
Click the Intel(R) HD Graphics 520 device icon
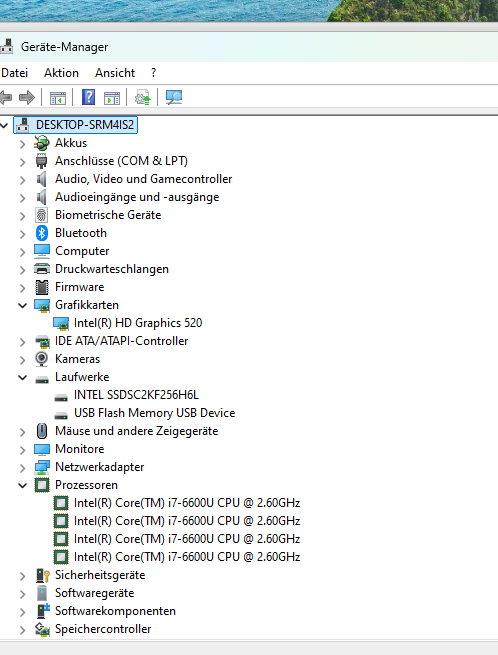(61, 323)
